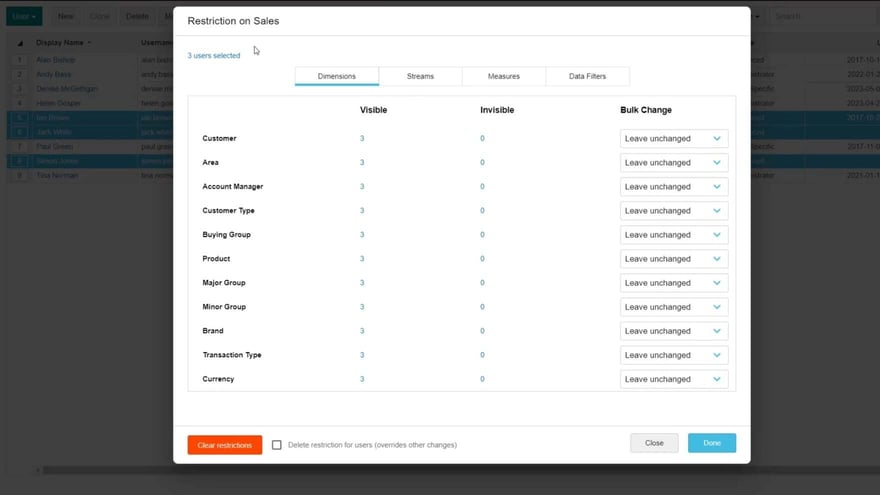Switch to the Measures tab
The width and height of the screenshot is (880, 495).
coord(503,76)
